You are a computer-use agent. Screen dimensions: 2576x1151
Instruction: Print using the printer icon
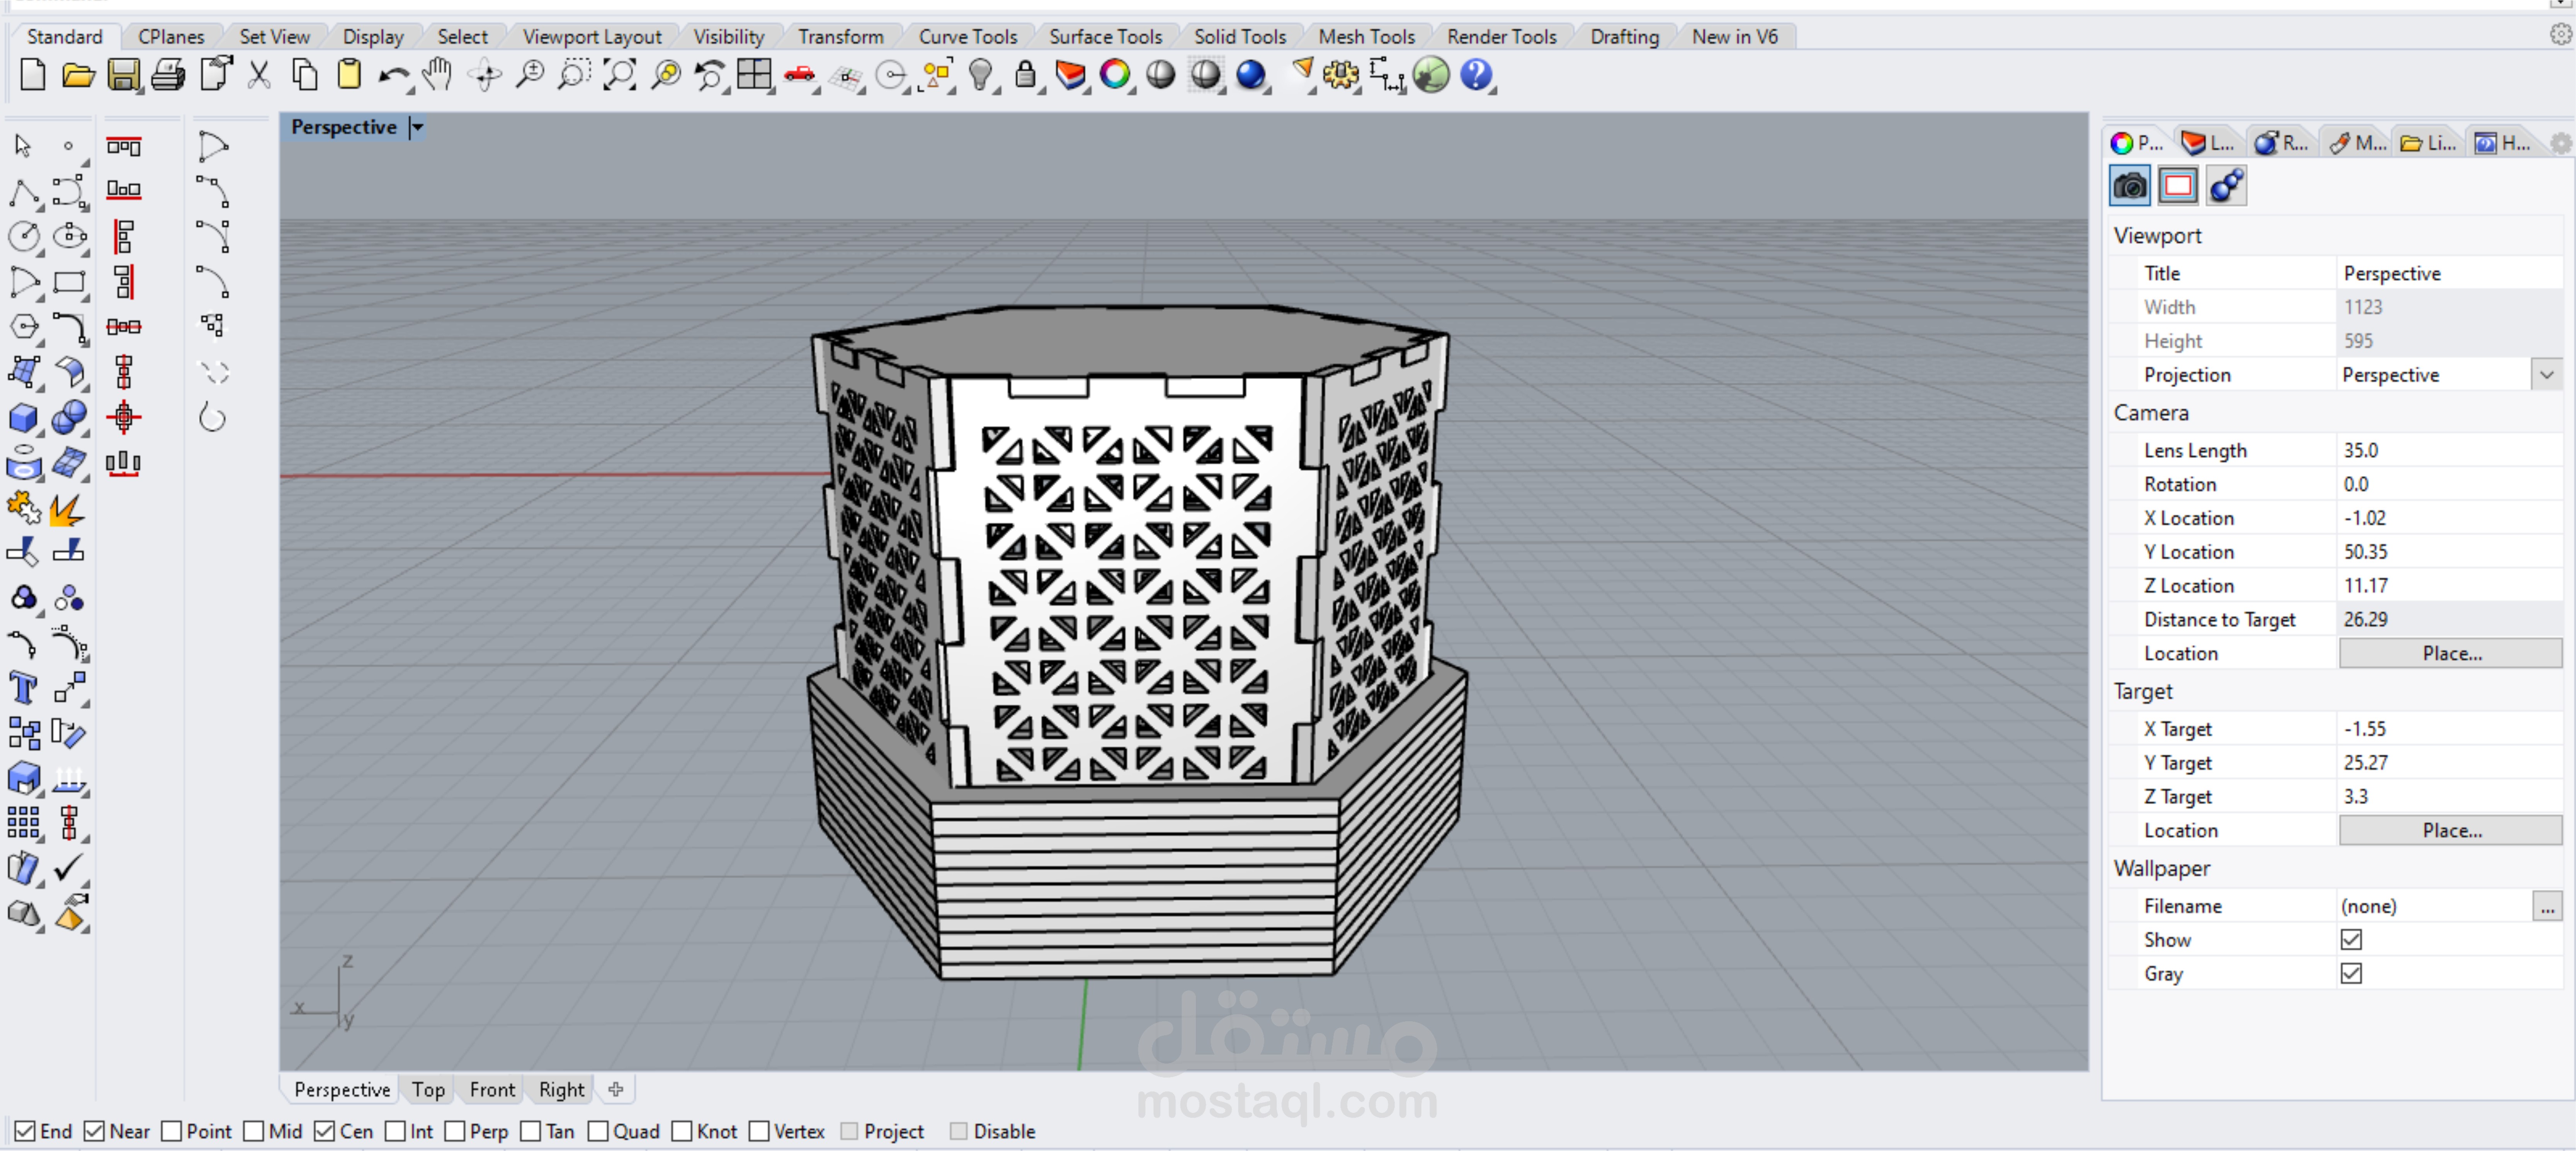pyautogui.click(x=168, y=75)
